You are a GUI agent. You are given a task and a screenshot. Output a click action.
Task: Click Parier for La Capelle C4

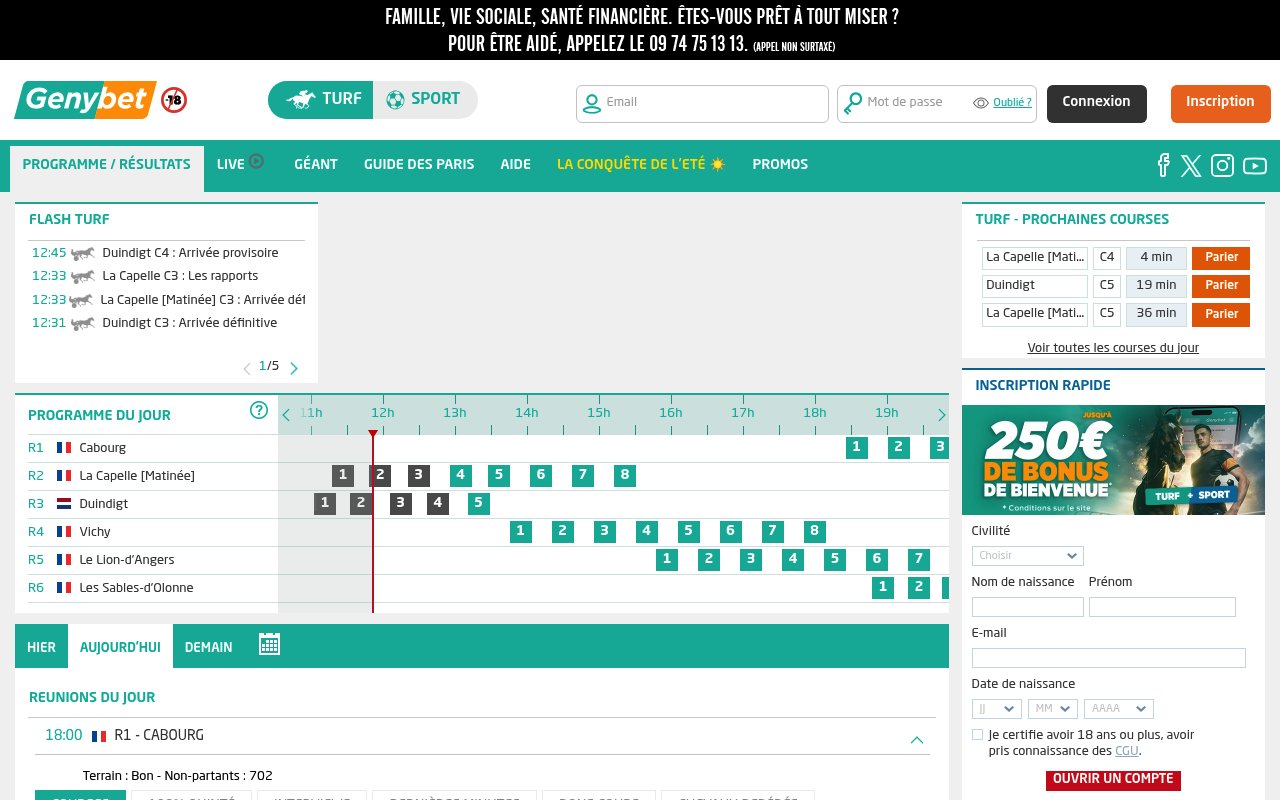1221,258
